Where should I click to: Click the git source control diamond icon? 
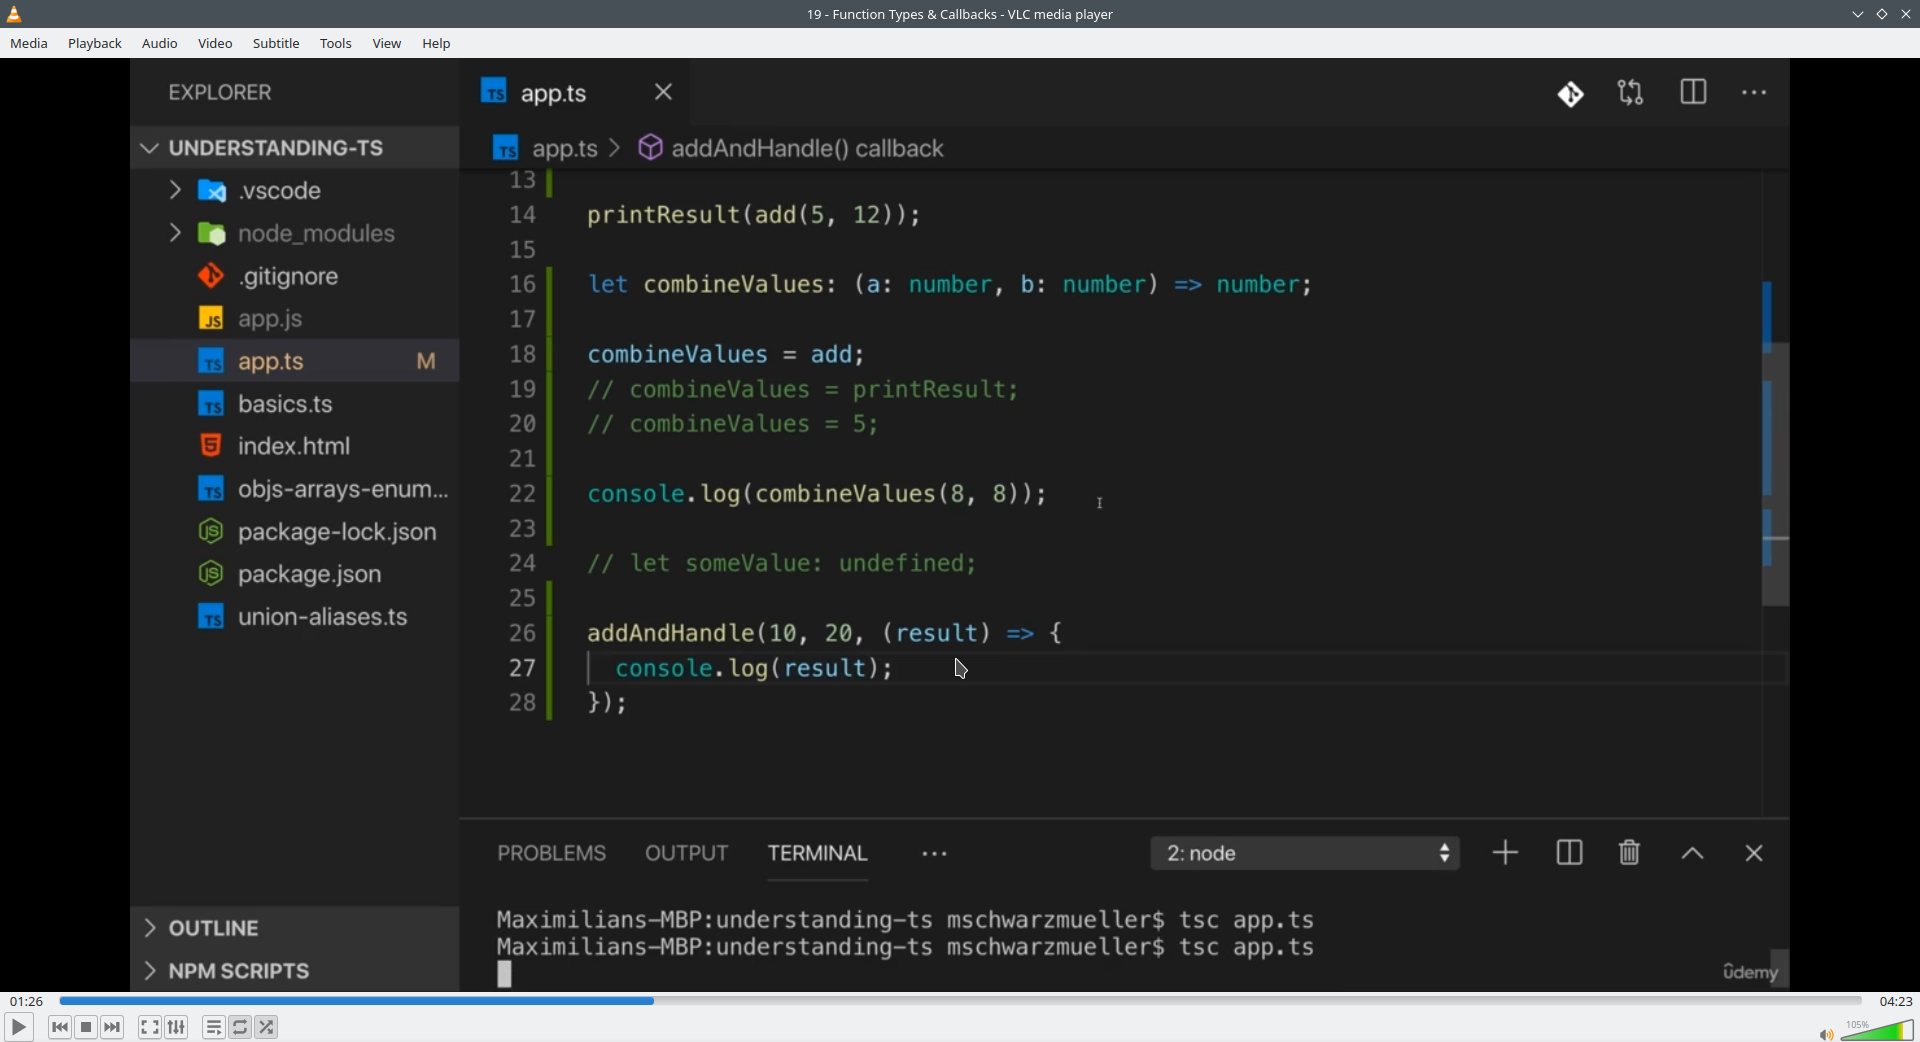click(1571, 94)
